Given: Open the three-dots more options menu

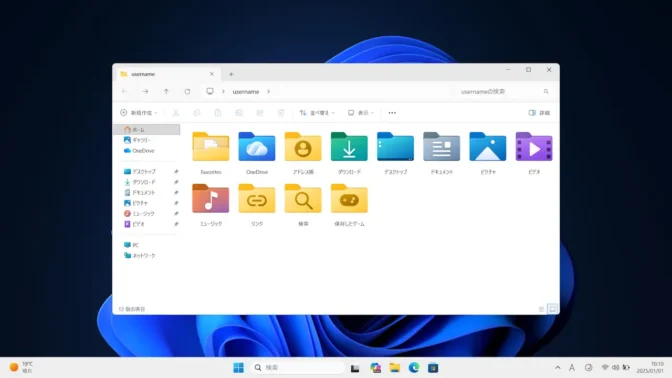Looking at the screenshot, I should pyautogui.click(x=392, y=113).
